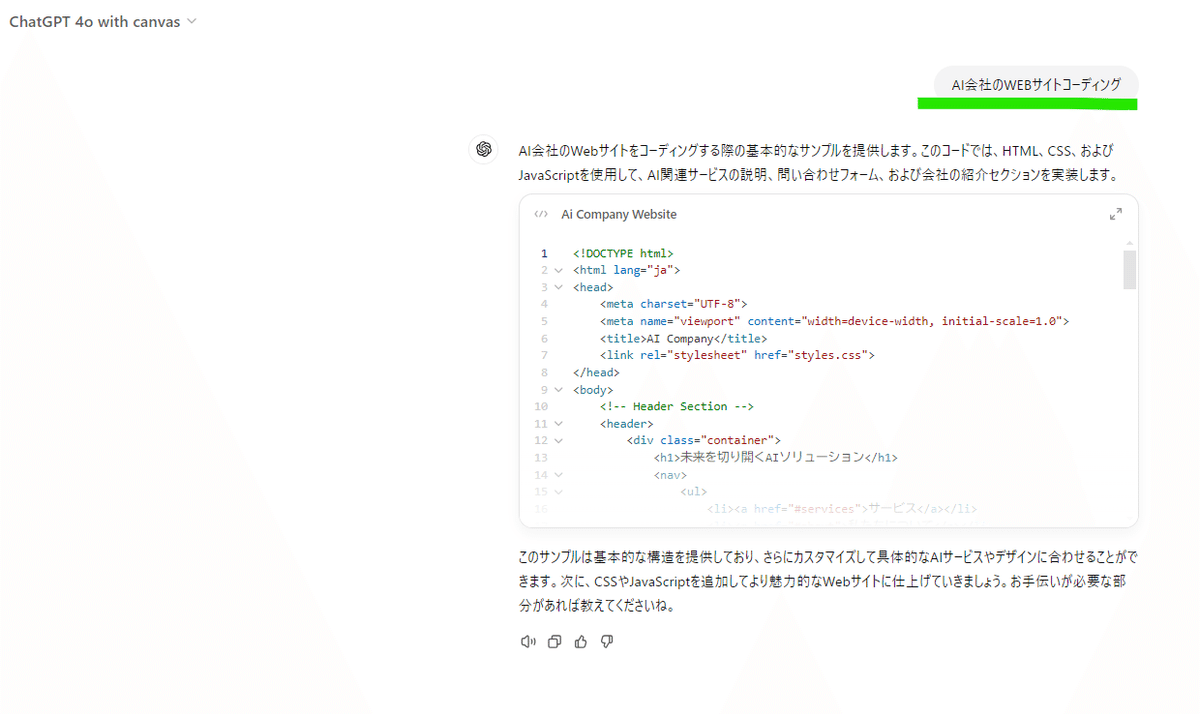Collapse the nav element fold on line 14

tap(558, 474)
